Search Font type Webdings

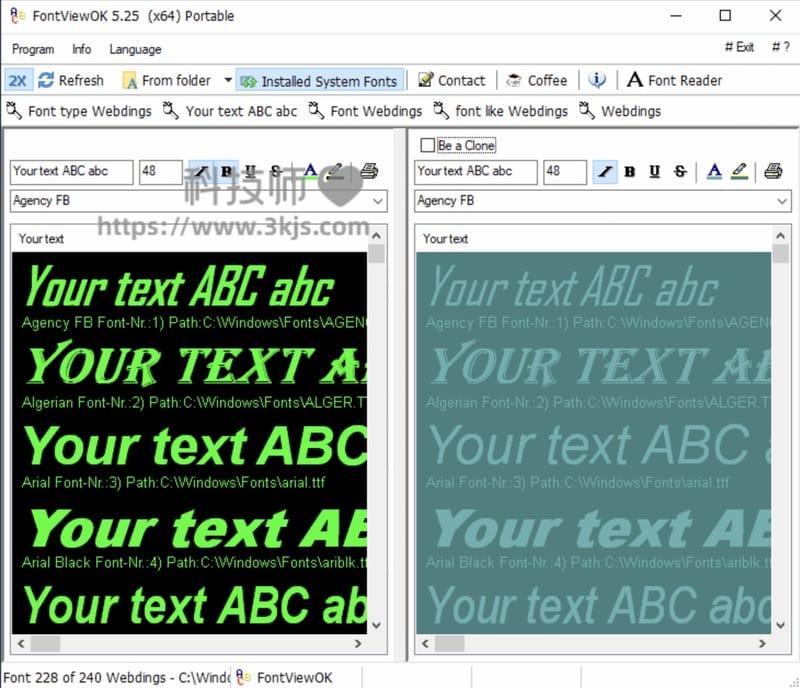[x=79, y=111]
